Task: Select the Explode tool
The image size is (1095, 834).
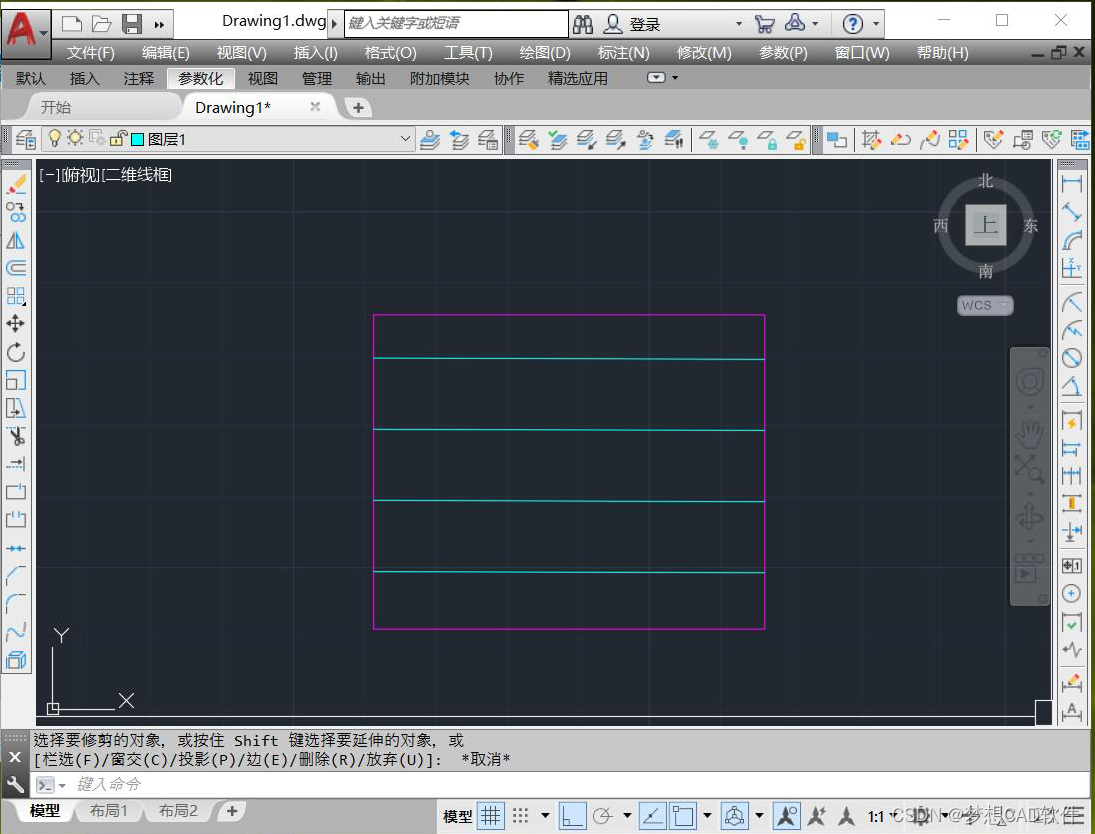Action: coord(16,660)
